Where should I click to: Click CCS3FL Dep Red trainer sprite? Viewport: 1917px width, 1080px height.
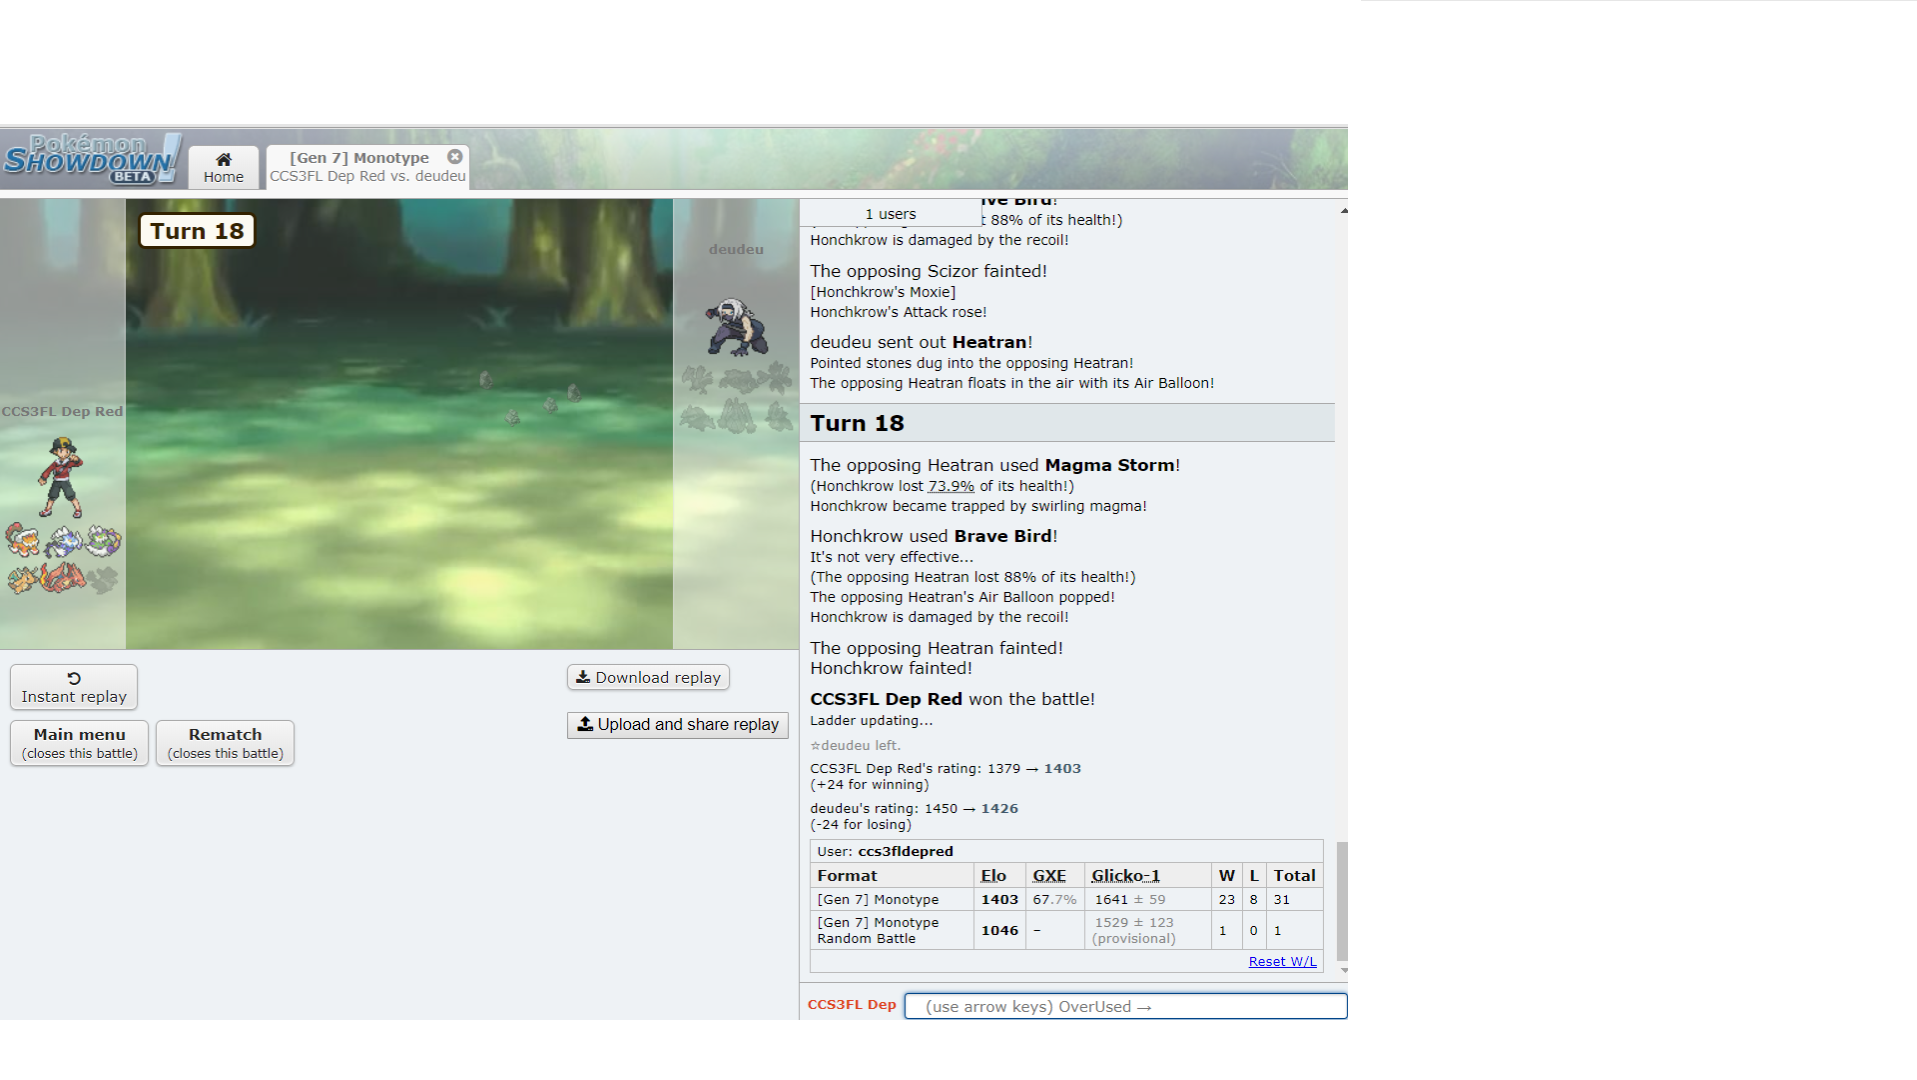pyautogui.click(x=61, y=477)
